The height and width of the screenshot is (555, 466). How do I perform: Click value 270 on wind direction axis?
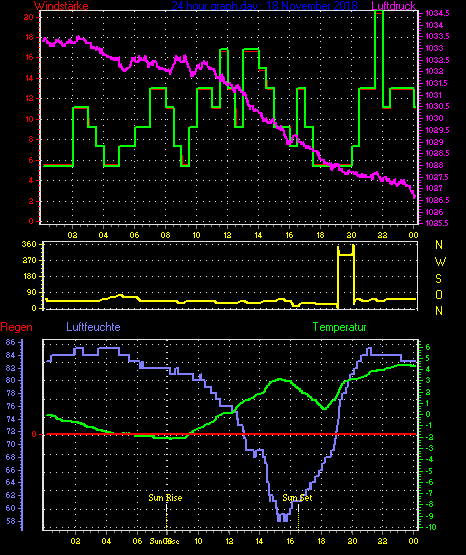pyautogui.click(x=29, y=261)
